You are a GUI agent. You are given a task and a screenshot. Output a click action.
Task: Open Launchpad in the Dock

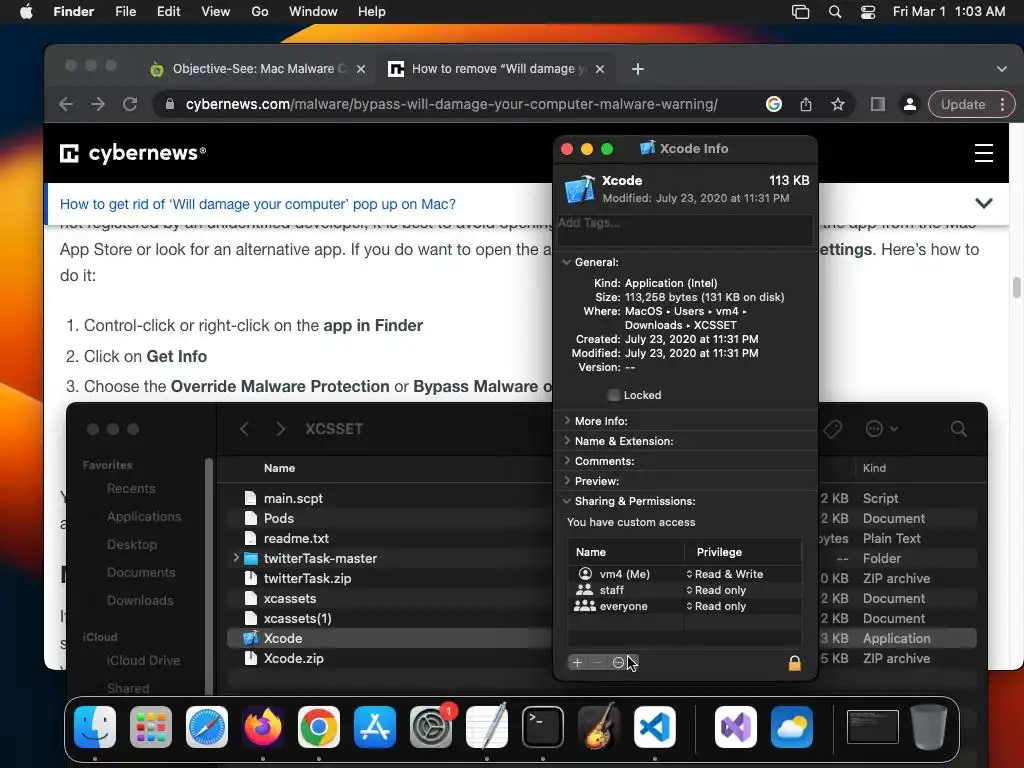[151, 727]
